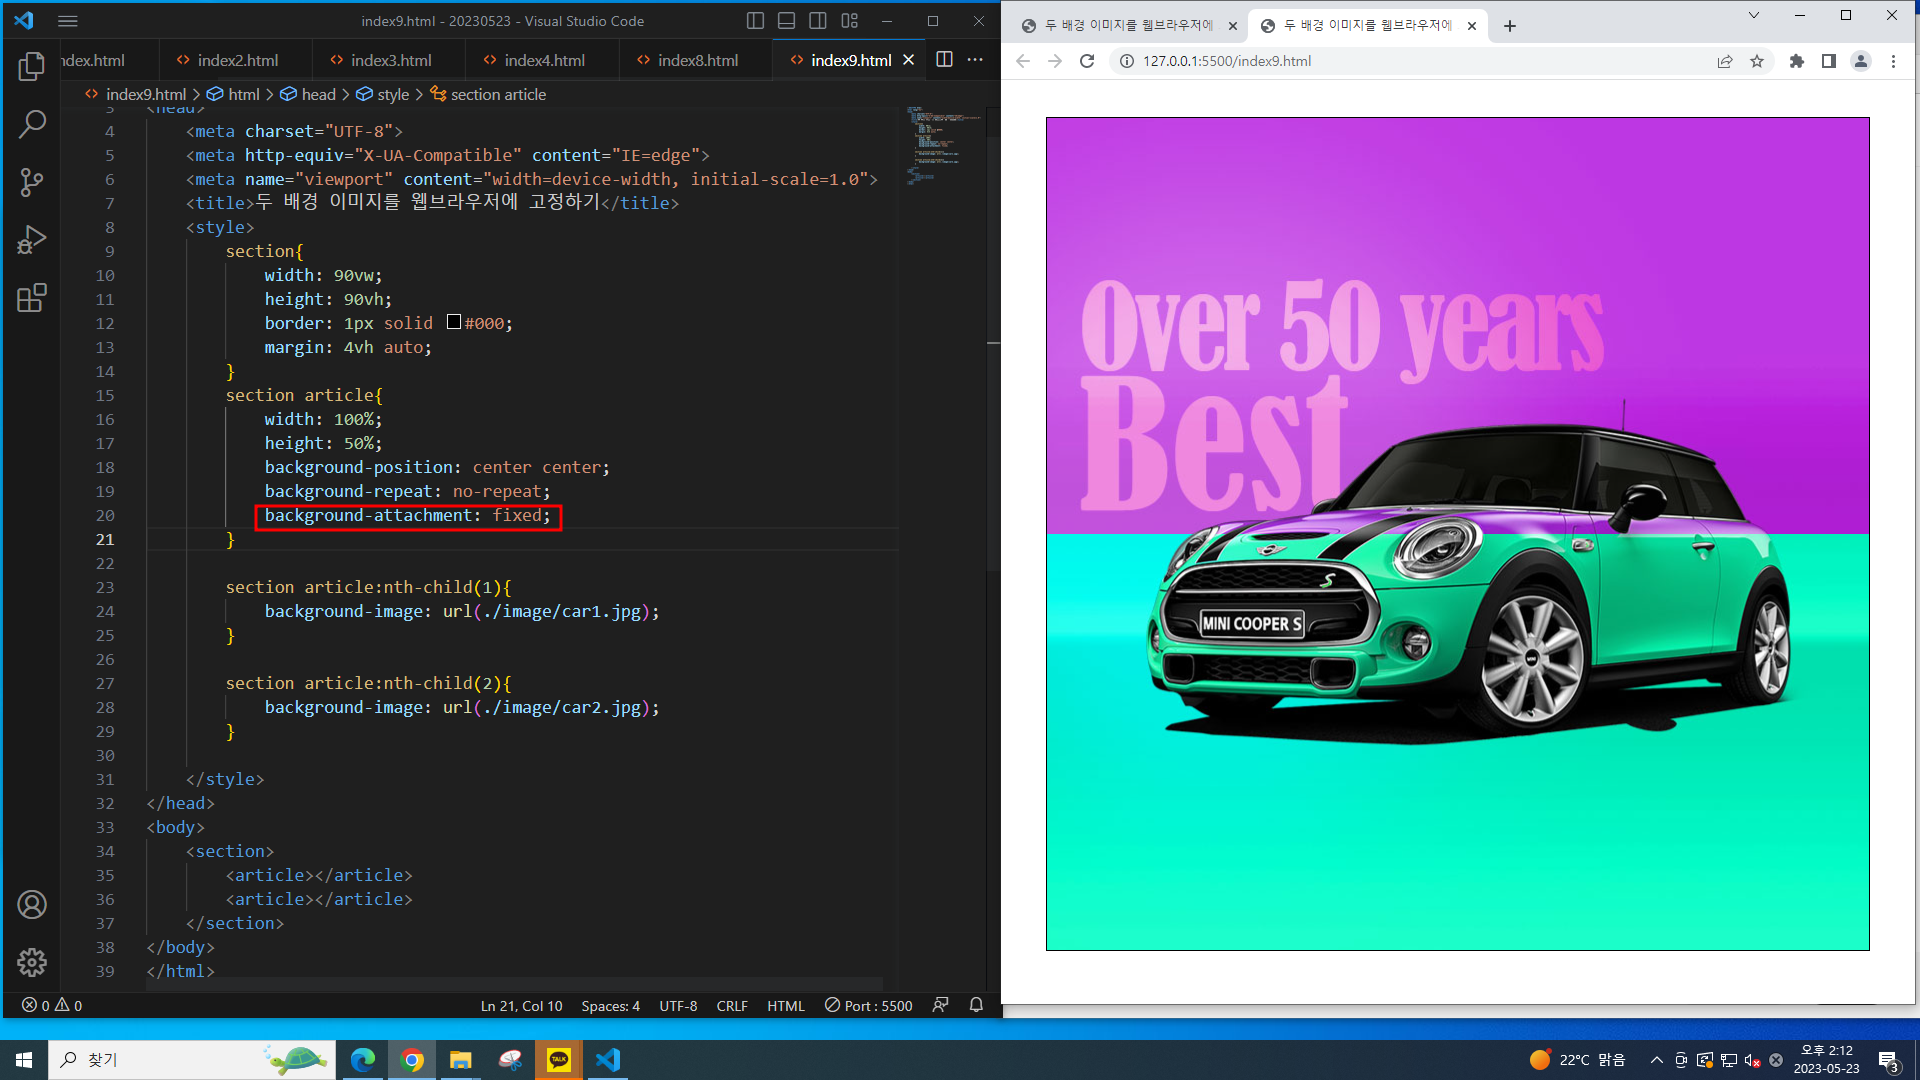The width and height of the screenshot is (1920, 1080).
Task: Switch to the index8.html tab
Action: point(696,60)
